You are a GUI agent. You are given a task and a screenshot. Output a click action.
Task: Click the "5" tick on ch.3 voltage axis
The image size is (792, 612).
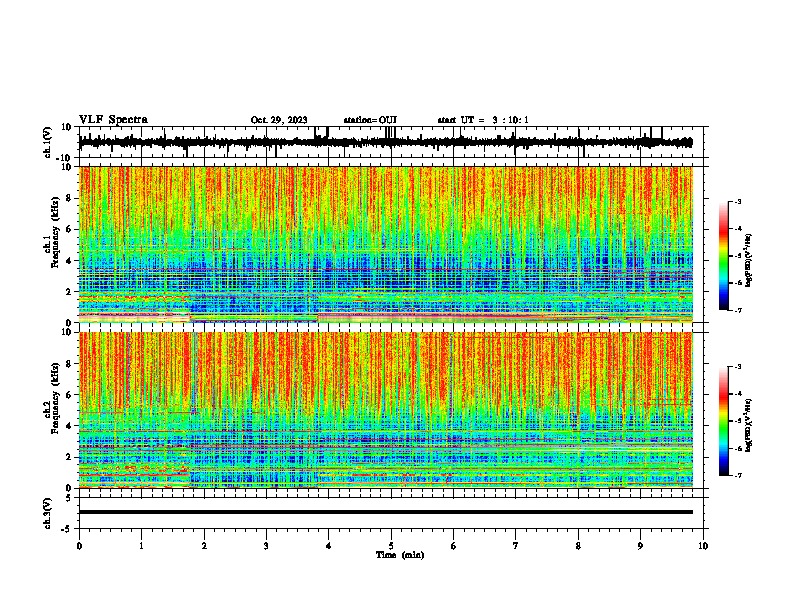(69, 498)
